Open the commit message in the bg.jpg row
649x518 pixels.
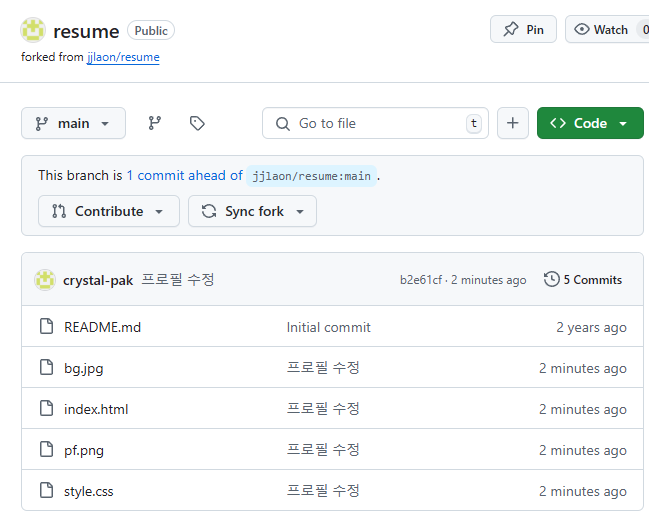coord(323,368)
